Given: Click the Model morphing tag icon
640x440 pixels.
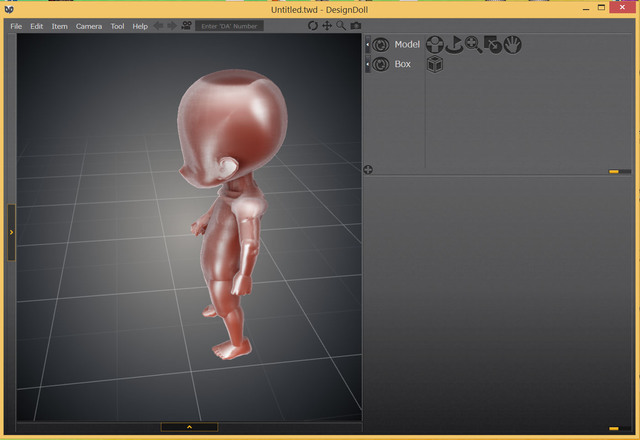Looking at the screenshot, I should pyautogui.click(x=493, y=45).
